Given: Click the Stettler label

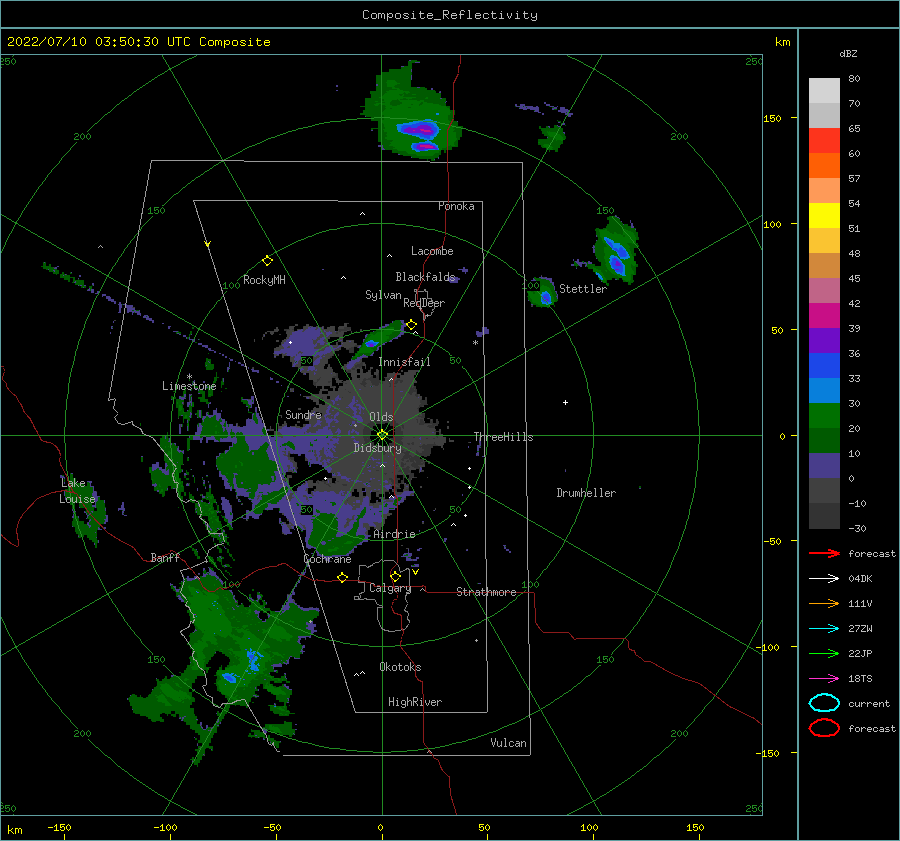Looking at the screenshot, I should coord(583,289).
